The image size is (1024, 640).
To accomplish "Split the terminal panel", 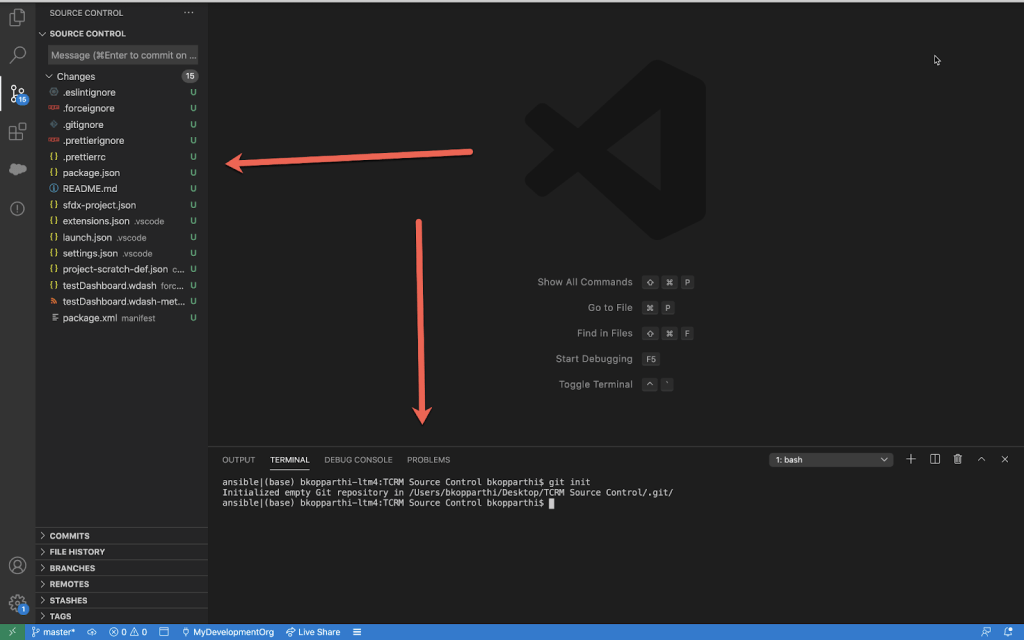I will click(935, 459).
